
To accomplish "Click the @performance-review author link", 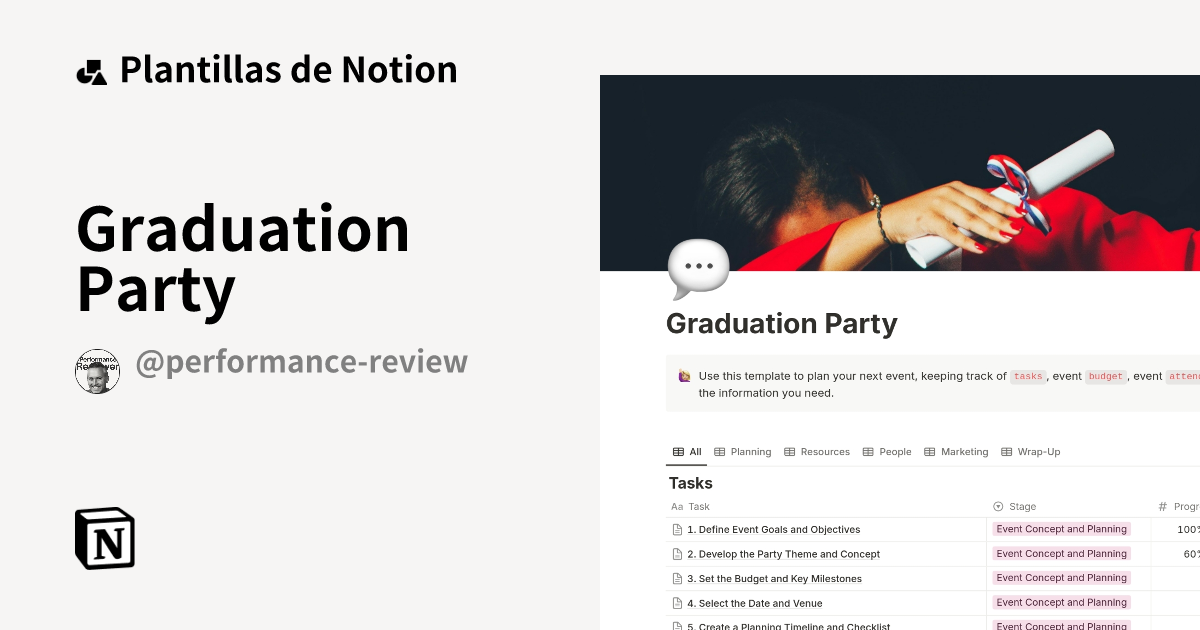I will 301,362.
